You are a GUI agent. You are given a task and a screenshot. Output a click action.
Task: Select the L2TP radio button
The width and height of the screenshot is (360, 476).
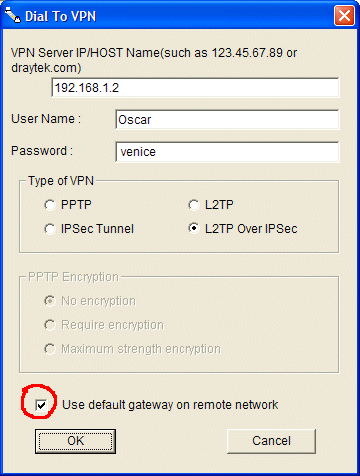point(194,205)
